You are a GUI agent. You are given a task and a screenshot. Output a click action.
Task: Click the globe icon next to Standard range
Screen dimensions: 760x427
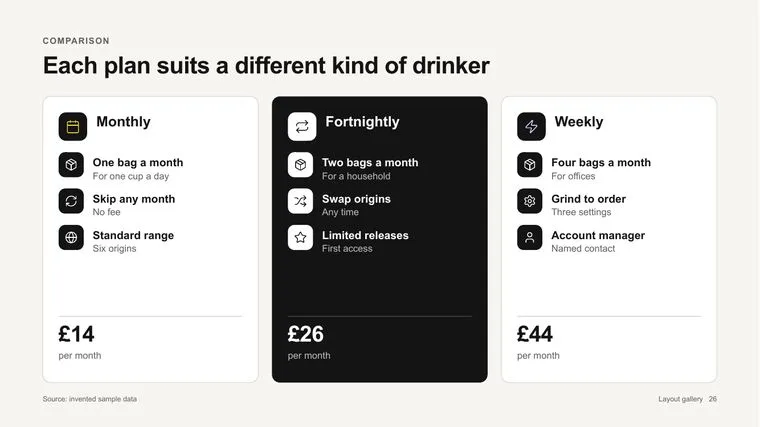coord(71,237)
